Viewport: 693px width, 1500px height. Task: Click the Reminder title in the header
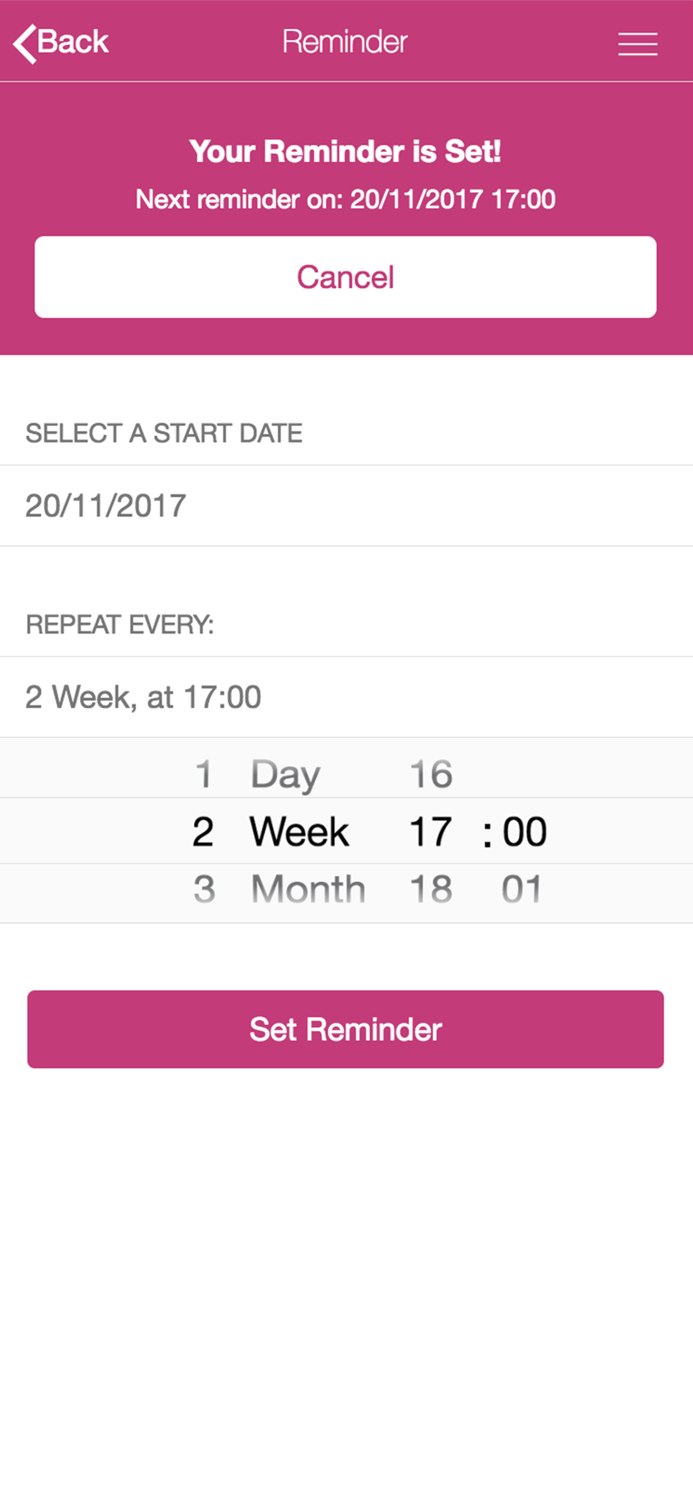point(345,42)
